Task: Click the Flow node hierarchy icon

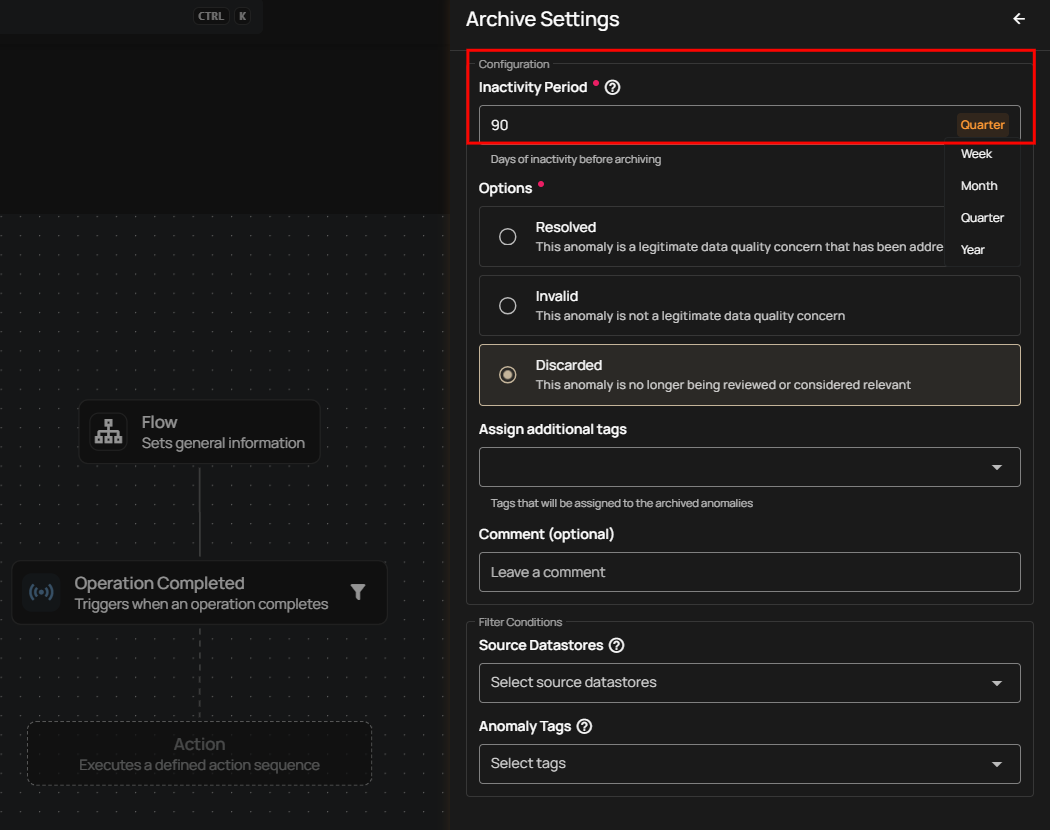Action: click(109, 431)
